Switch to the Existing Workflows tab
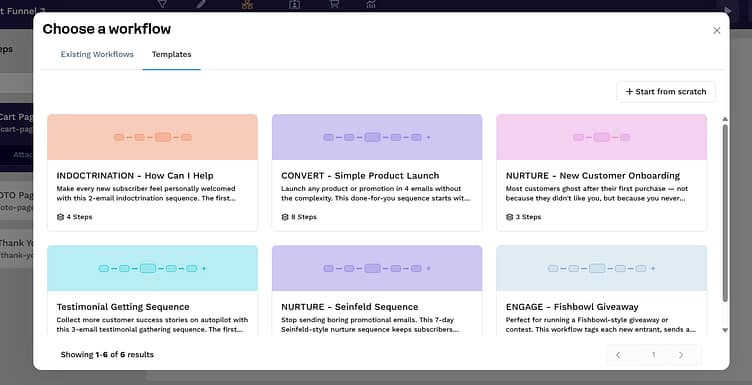The width and height of the screenshot is (752, 385). click(x=97, y=54)
